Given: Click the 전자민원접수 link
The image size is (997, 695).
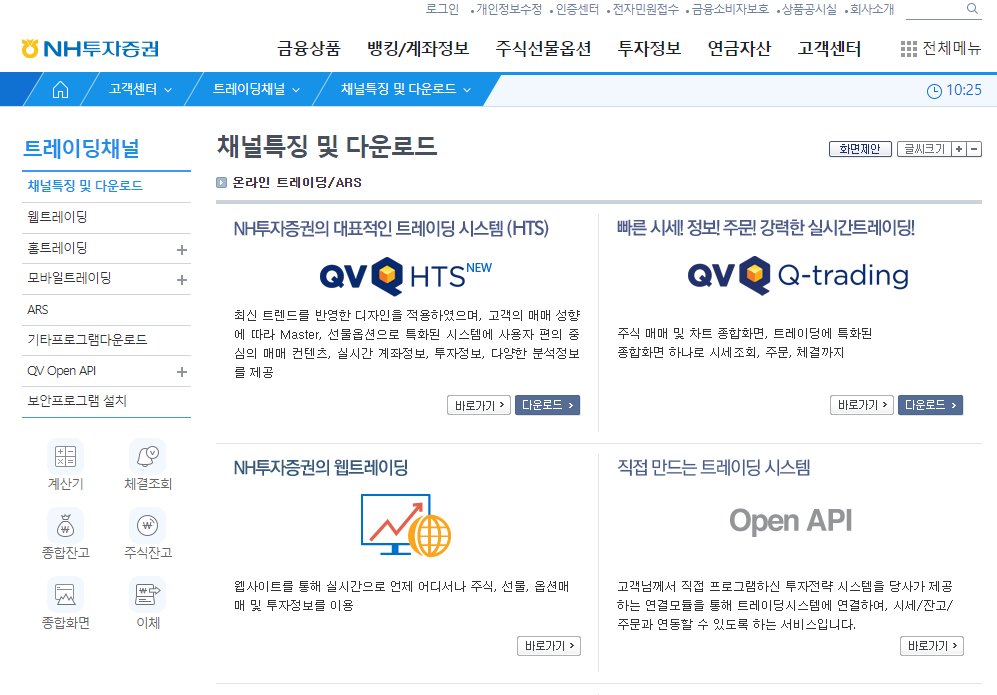Looking at the screenshot, I should click(x=645, y=9).
